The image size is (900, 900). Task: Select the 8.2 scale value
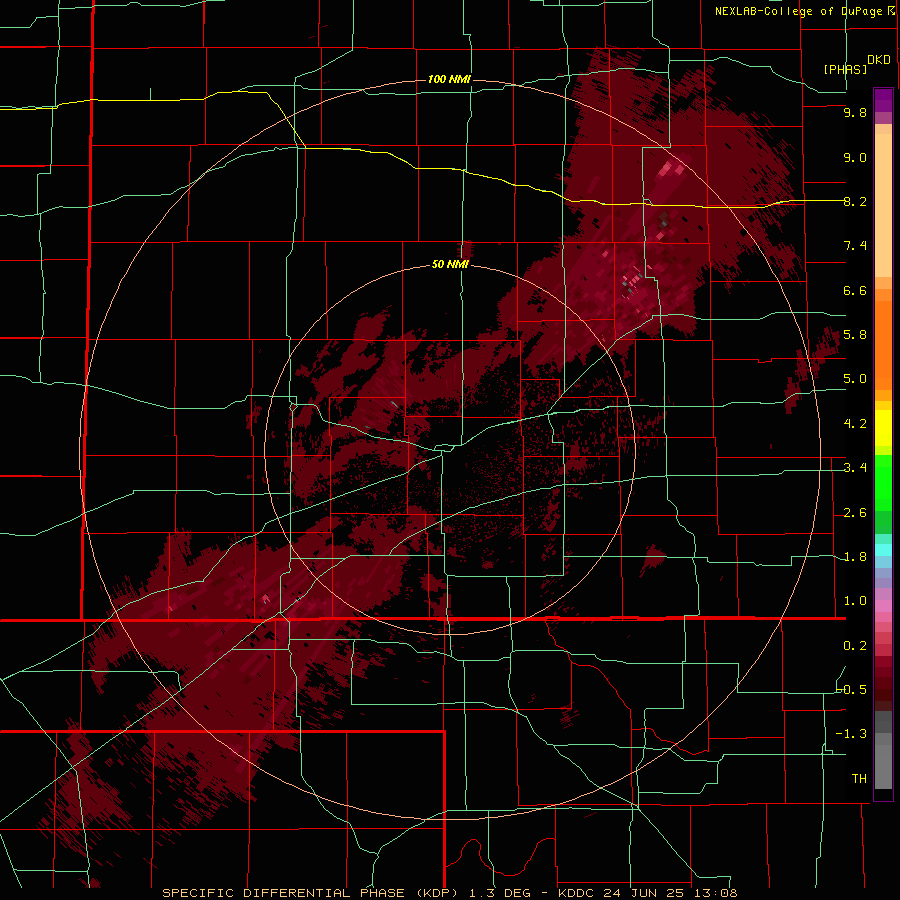[855, 201]
